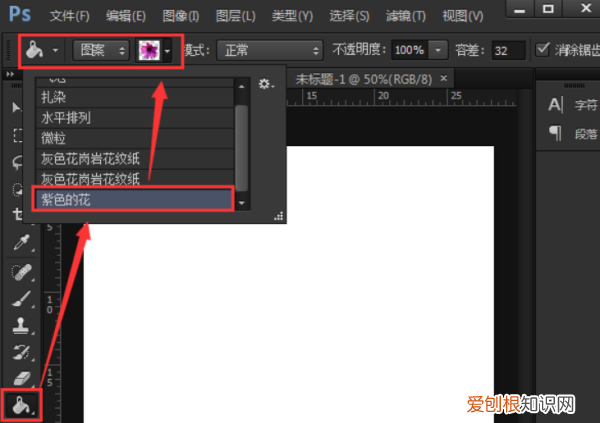Open the fill source dropdown showing 图案
Screen dimensions: 600x423
(x=102, y=49)
